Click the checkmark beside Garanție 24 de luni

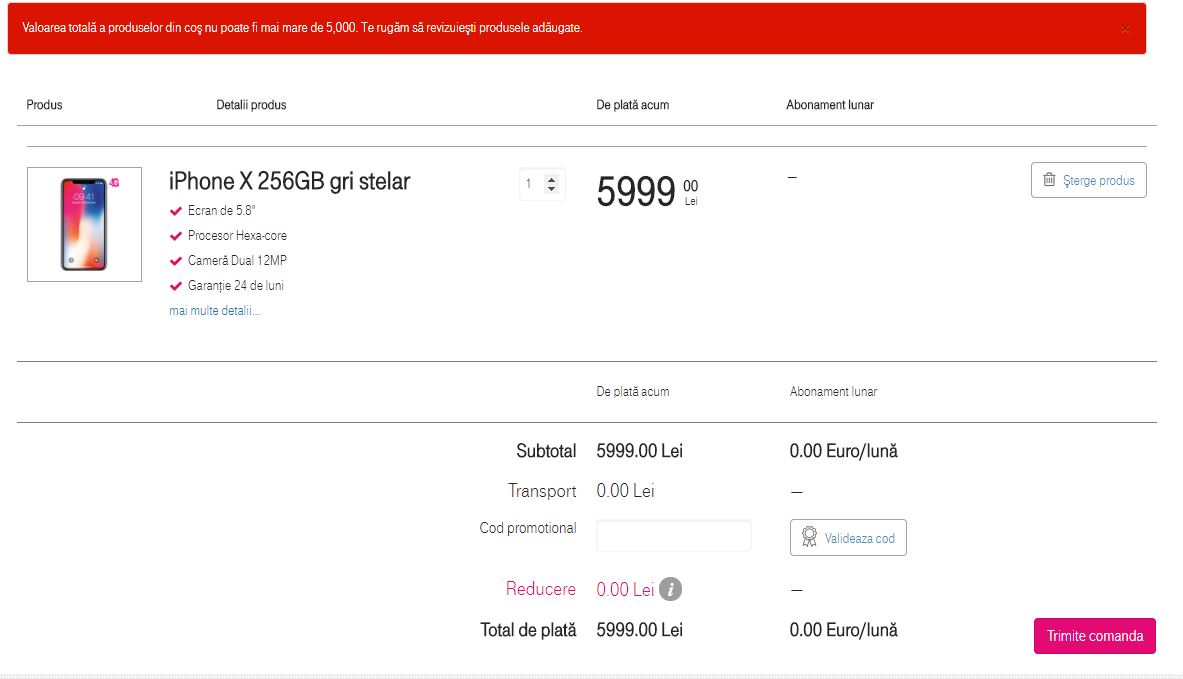pos(176,286)
